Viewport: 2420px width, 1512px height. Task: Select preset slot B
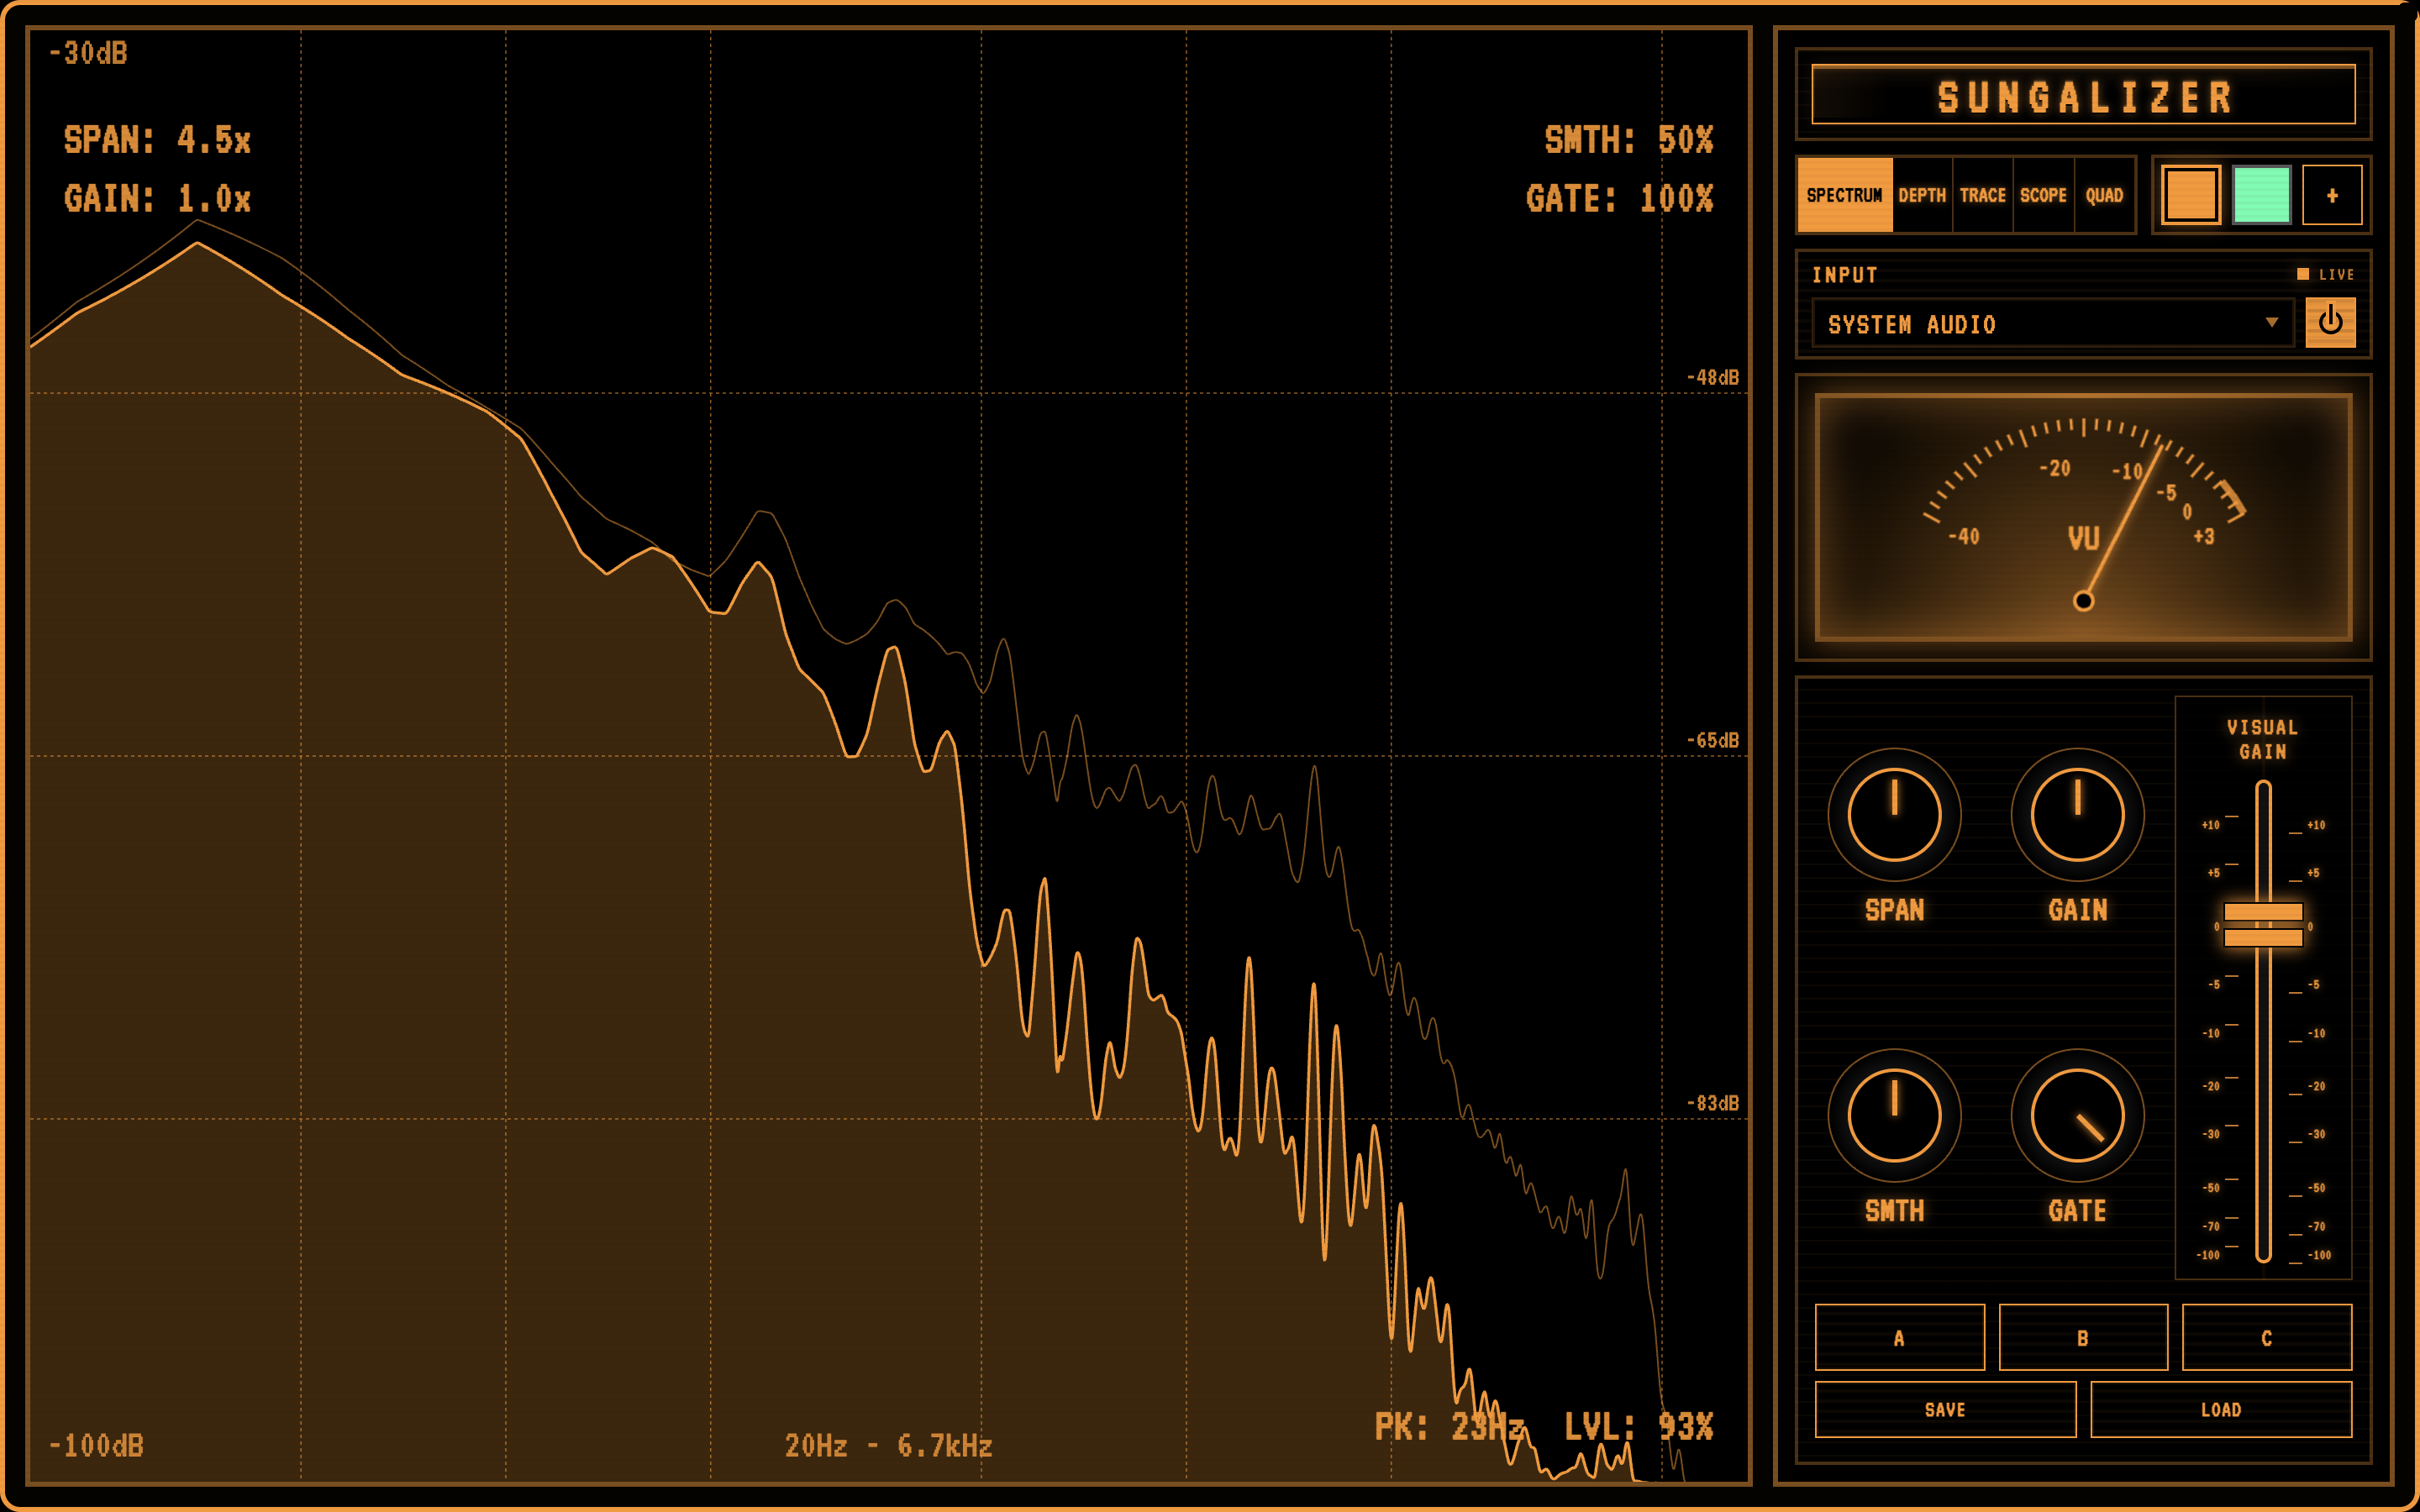(2083, 1337)
